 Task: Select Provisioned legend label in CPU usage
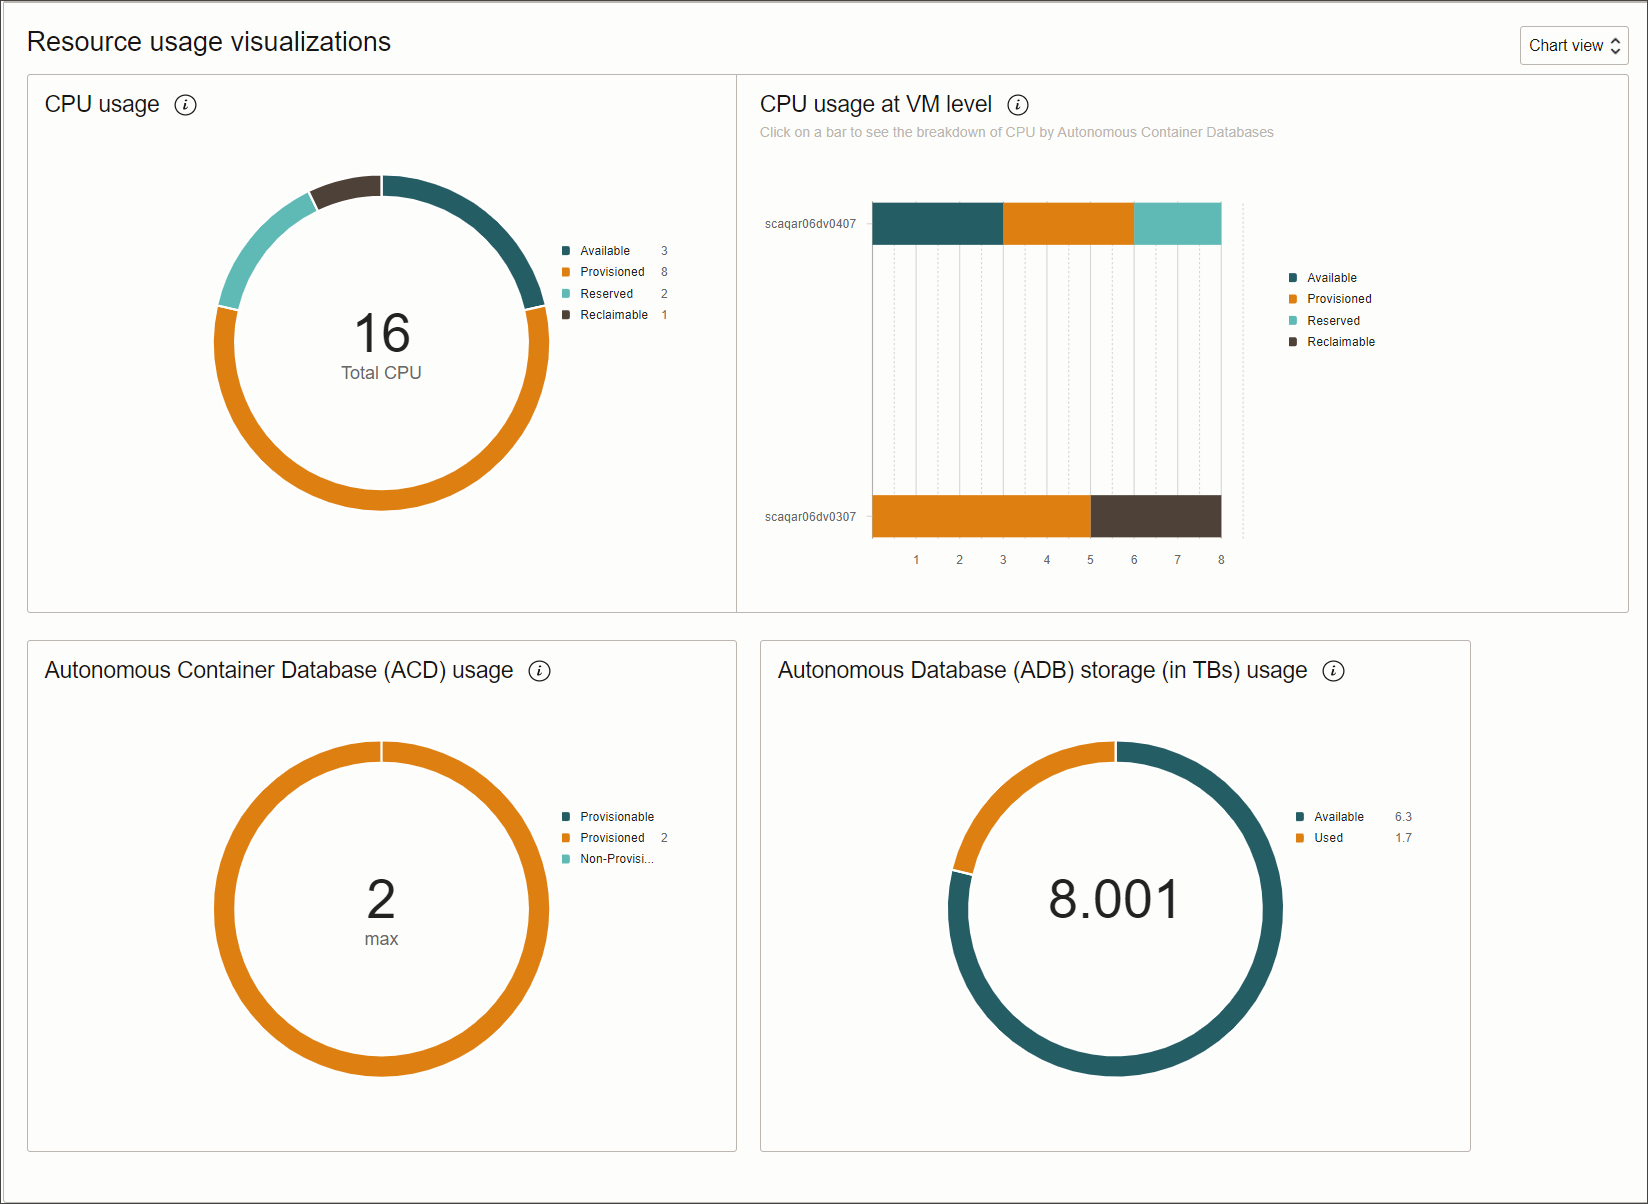click(612, 272)
